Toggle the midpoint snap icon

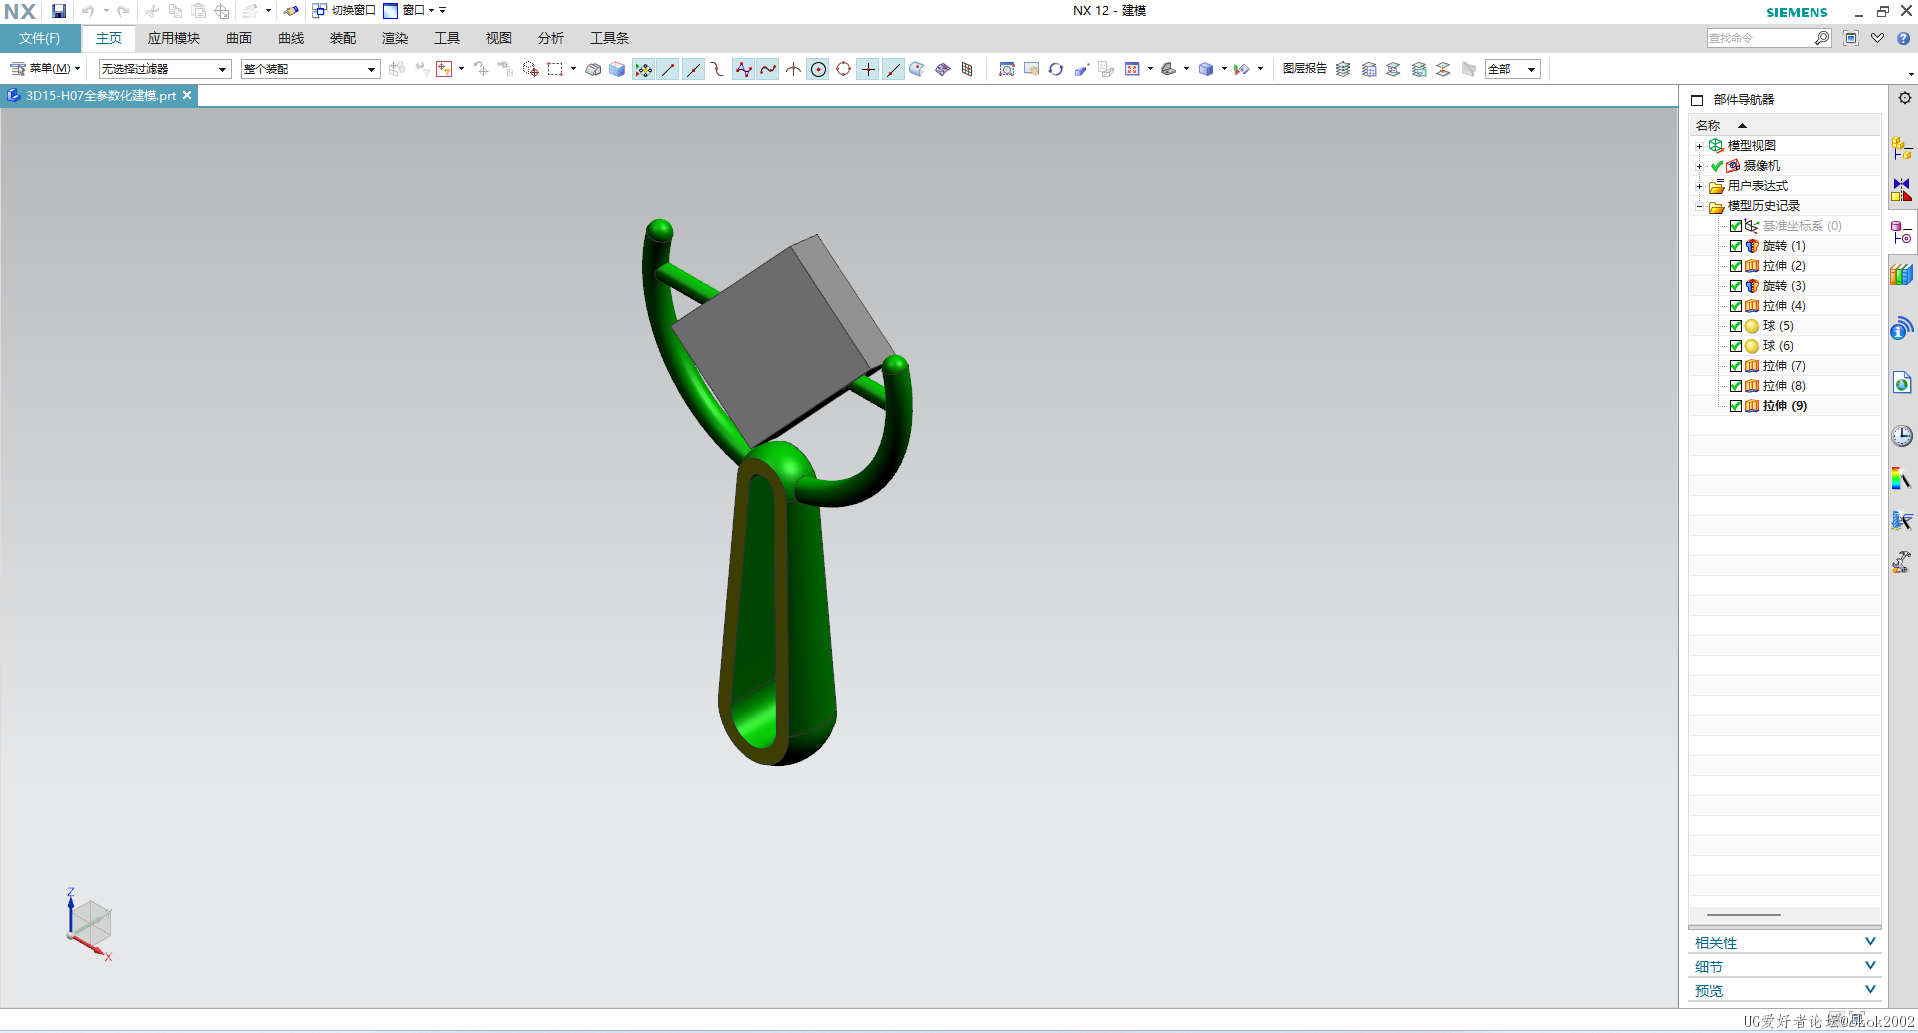point(693,69)
